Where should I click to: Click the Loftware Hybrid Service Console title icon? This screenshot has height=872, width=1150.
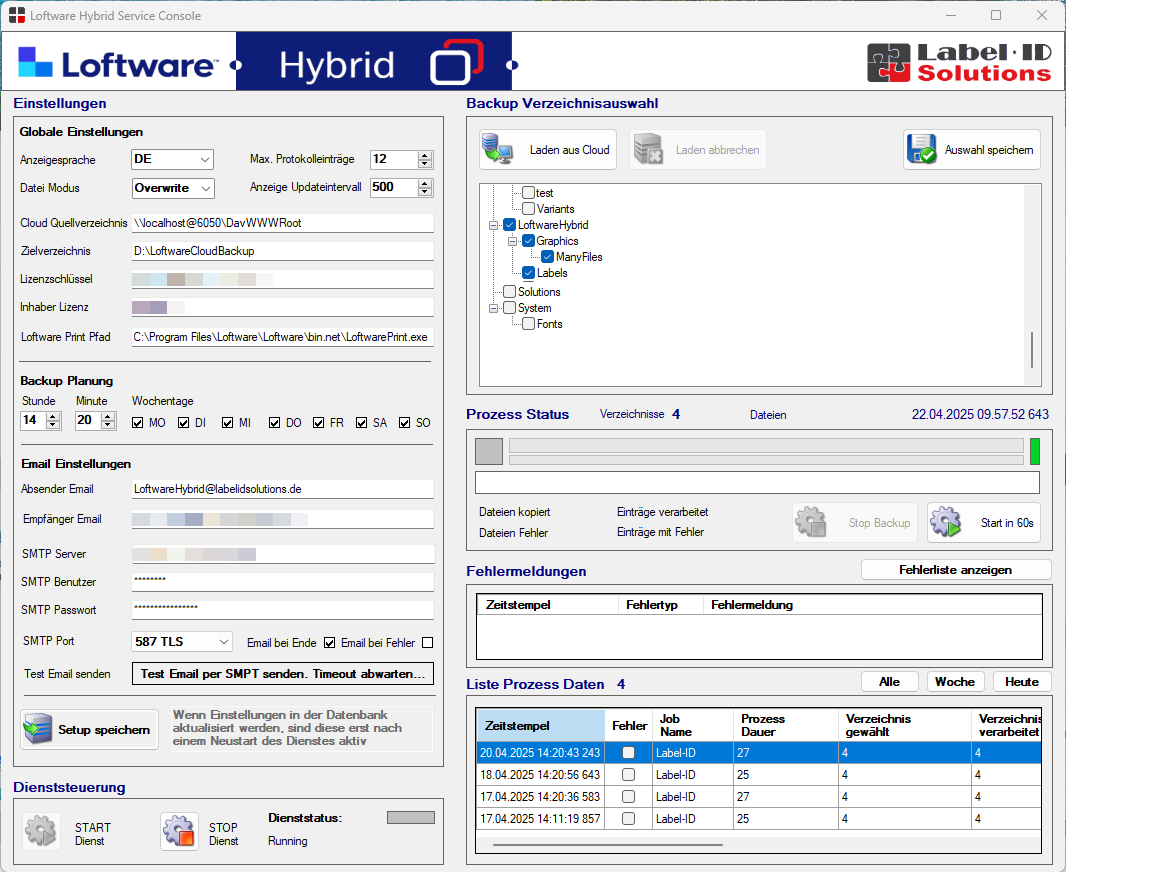click(16, 15)
